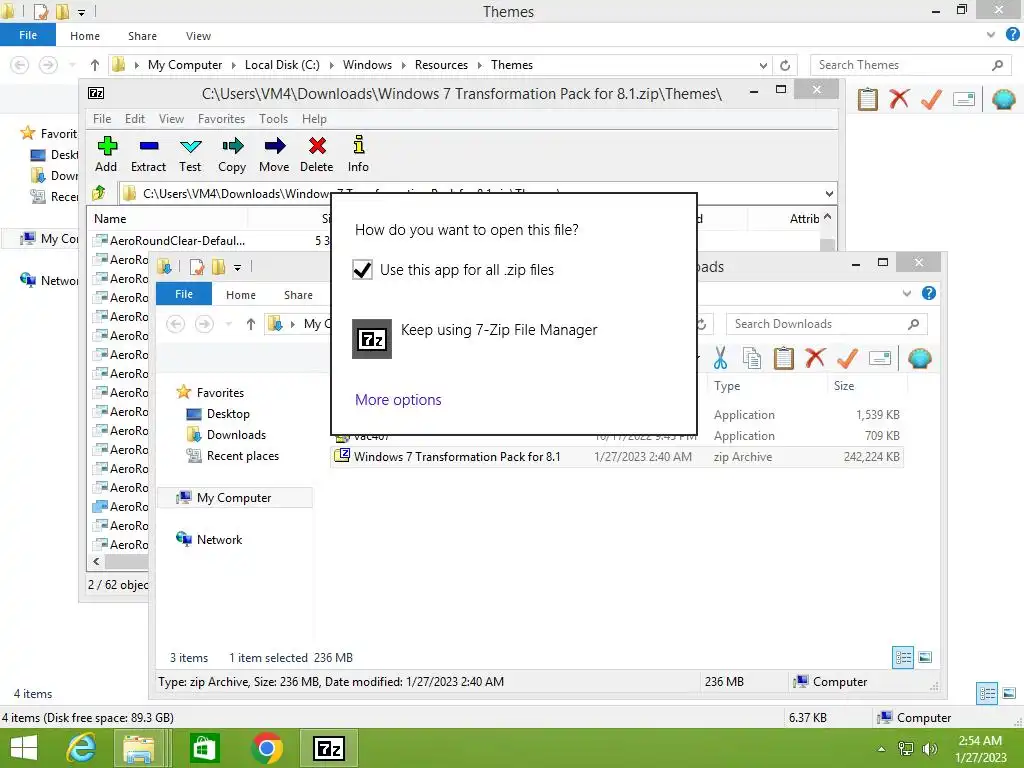
Task: Click the shell globe icon in Themes window
Action: click(1004, 99)
